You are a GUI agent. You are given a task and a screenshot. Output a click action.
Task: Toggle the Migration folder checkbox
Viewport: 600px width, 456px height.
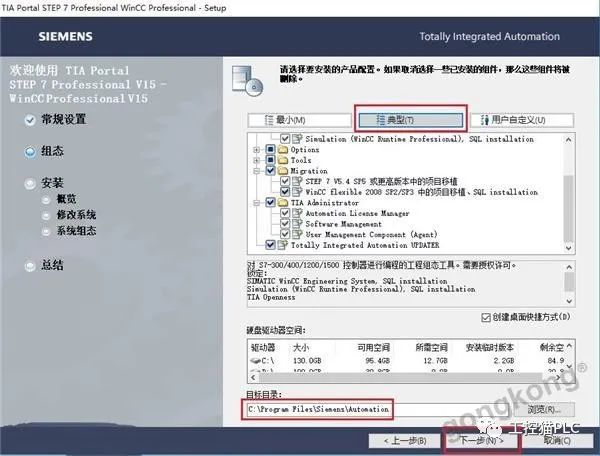(270, 171)
